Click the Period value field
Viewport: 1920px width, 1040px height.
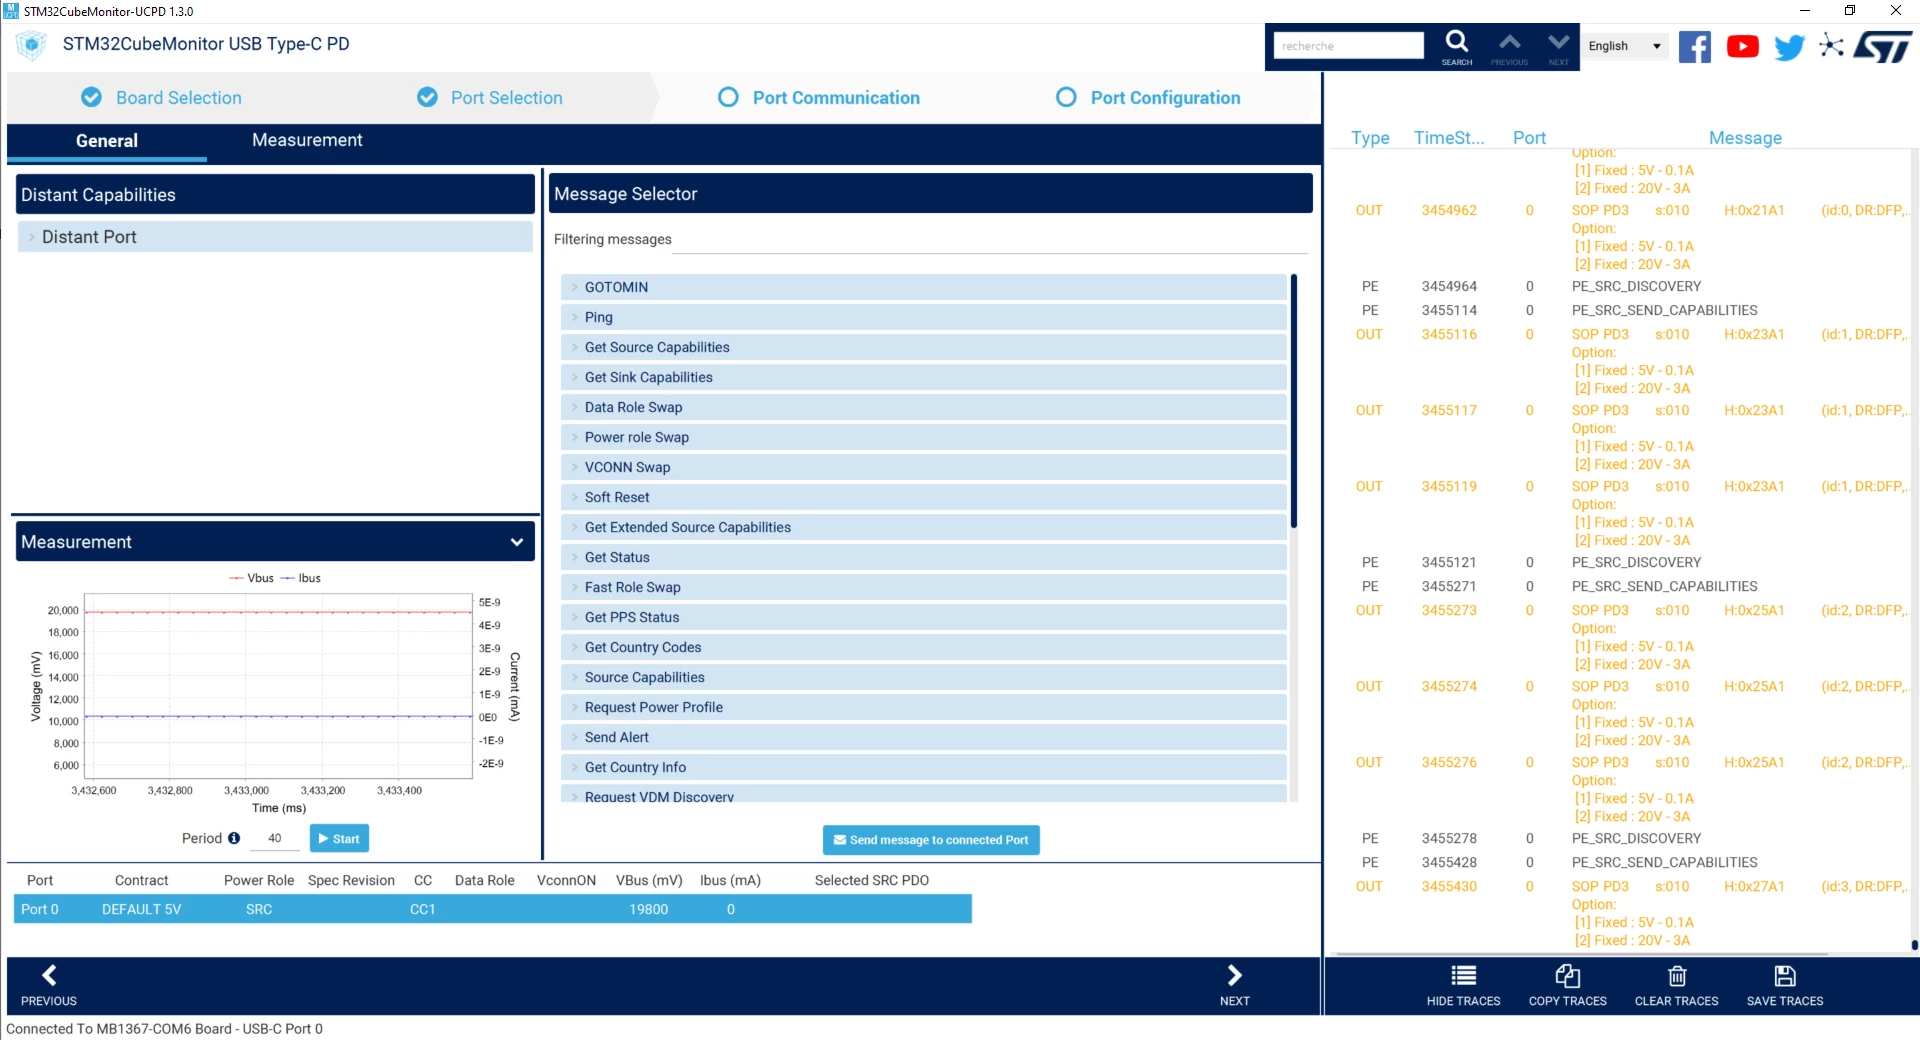[275, 838]
